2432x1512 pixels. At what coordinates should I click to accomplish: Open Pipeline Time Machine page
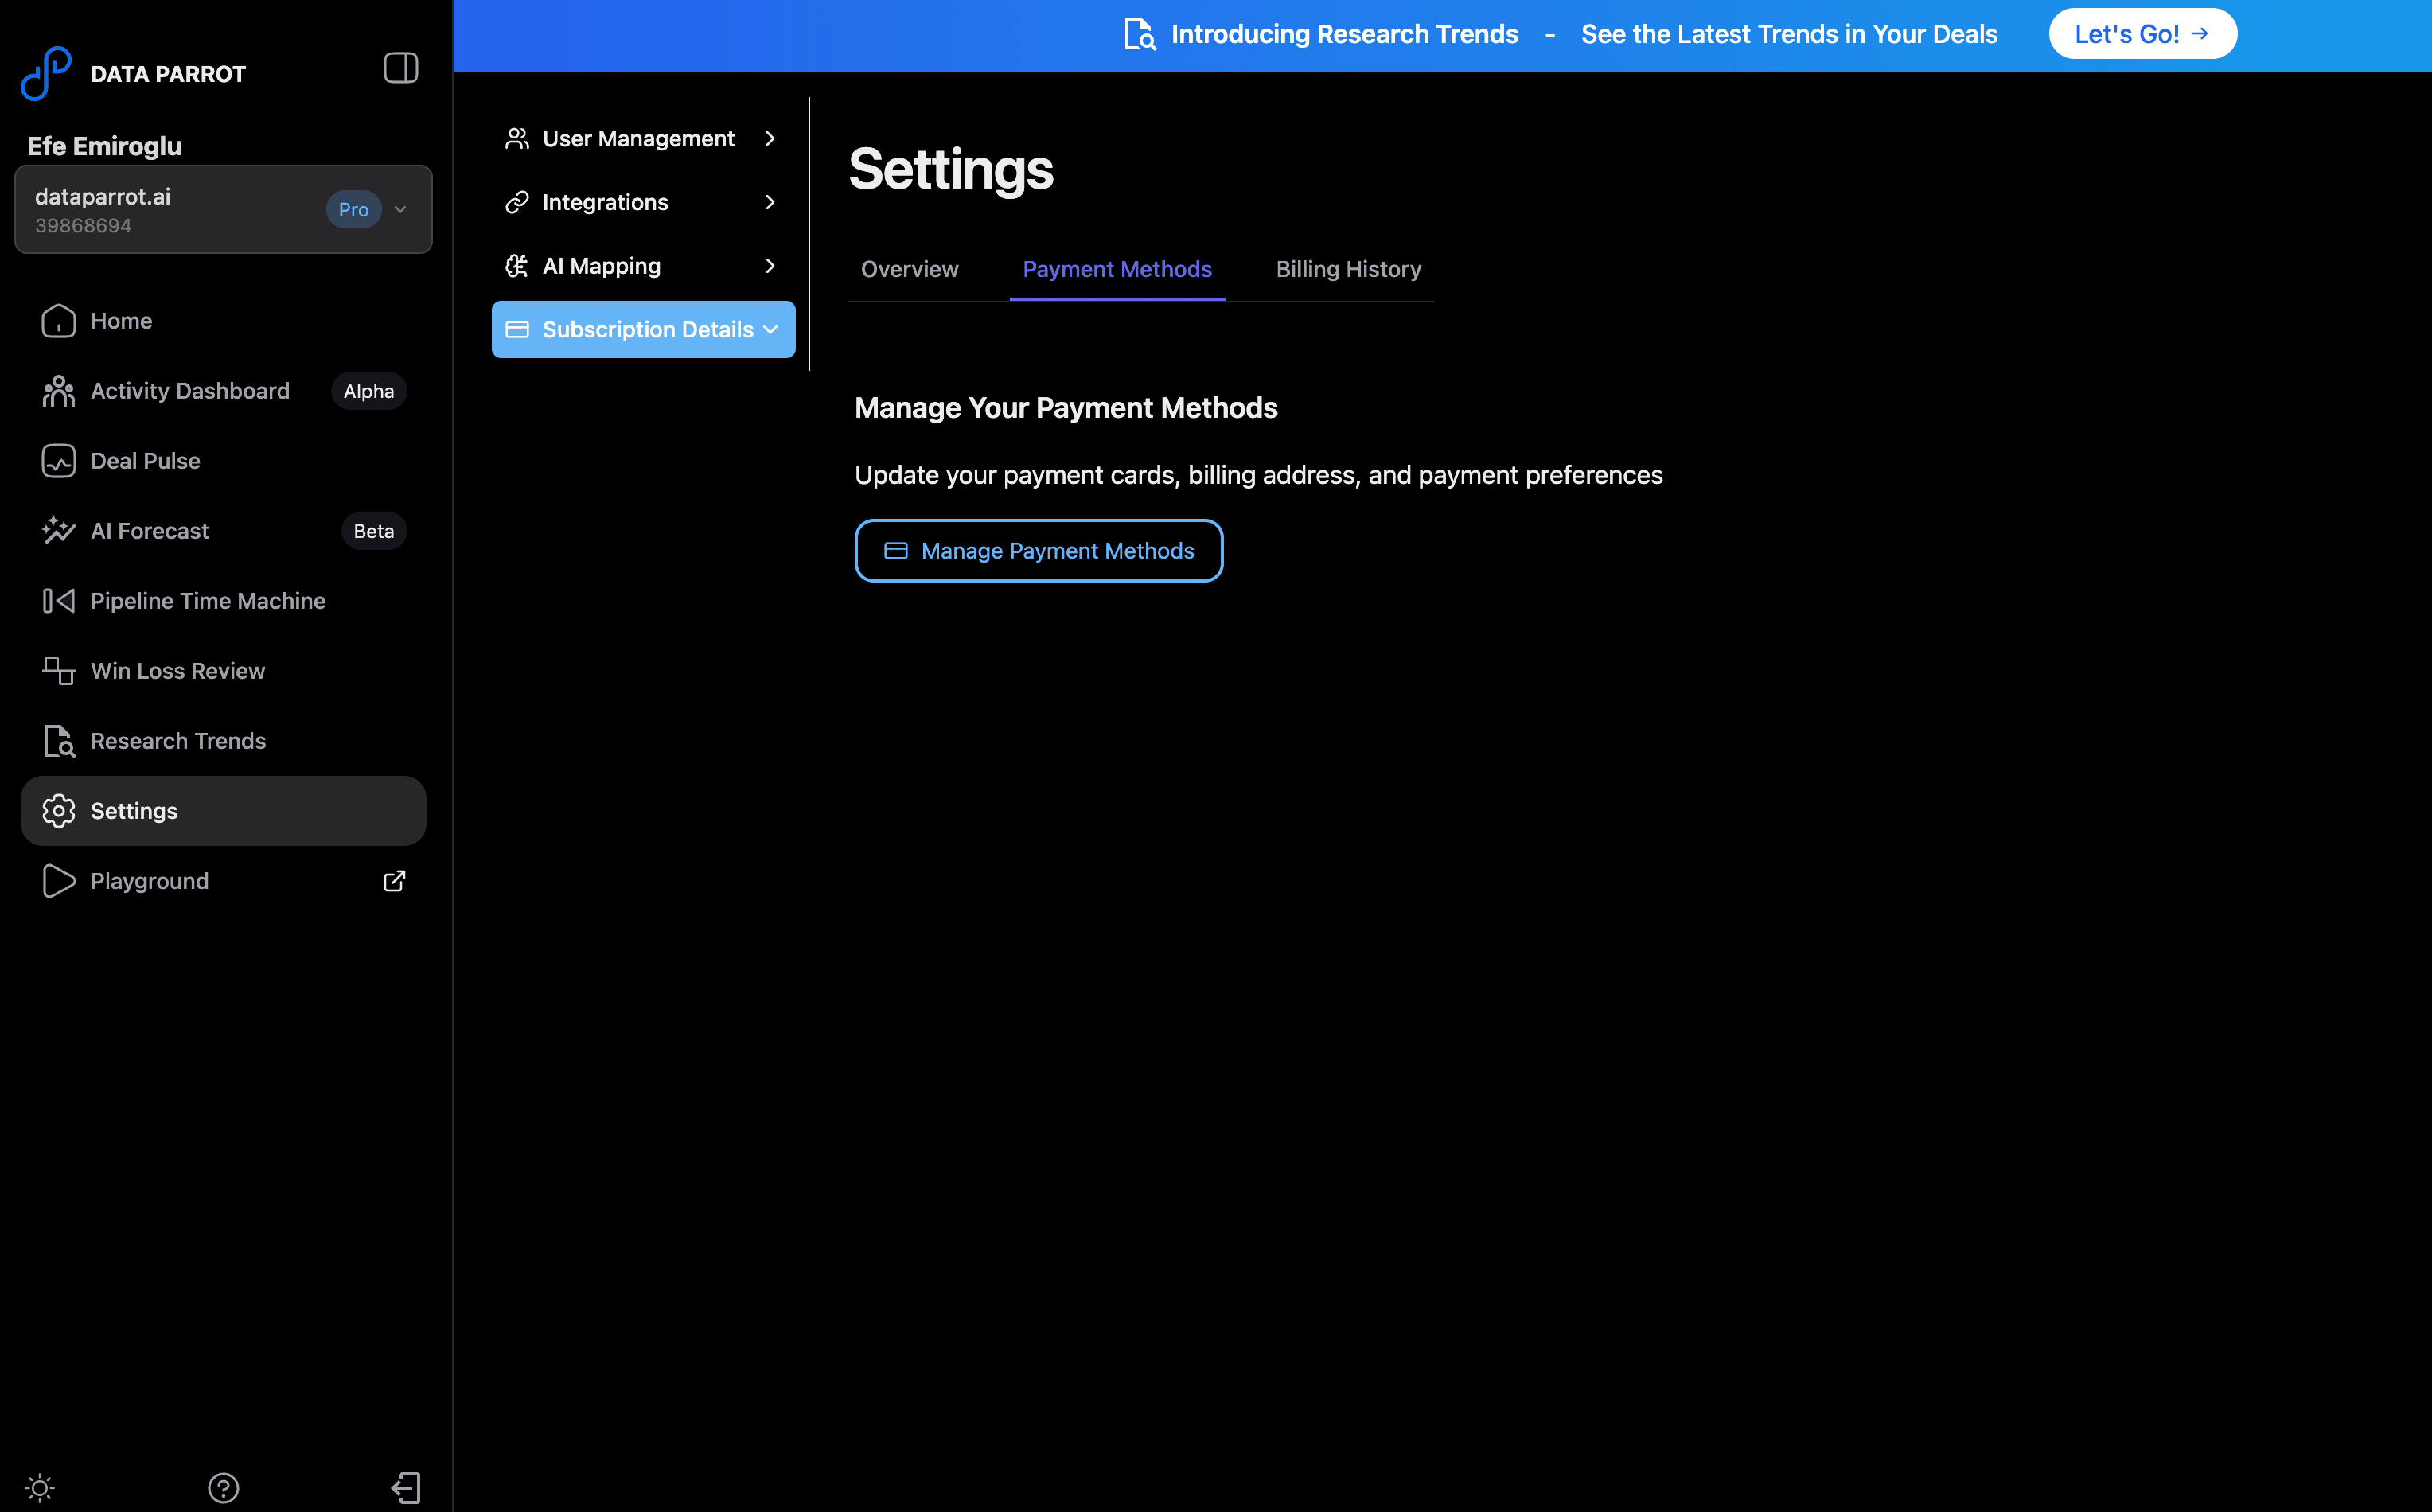pyautogui.click(x=223, y=601)
